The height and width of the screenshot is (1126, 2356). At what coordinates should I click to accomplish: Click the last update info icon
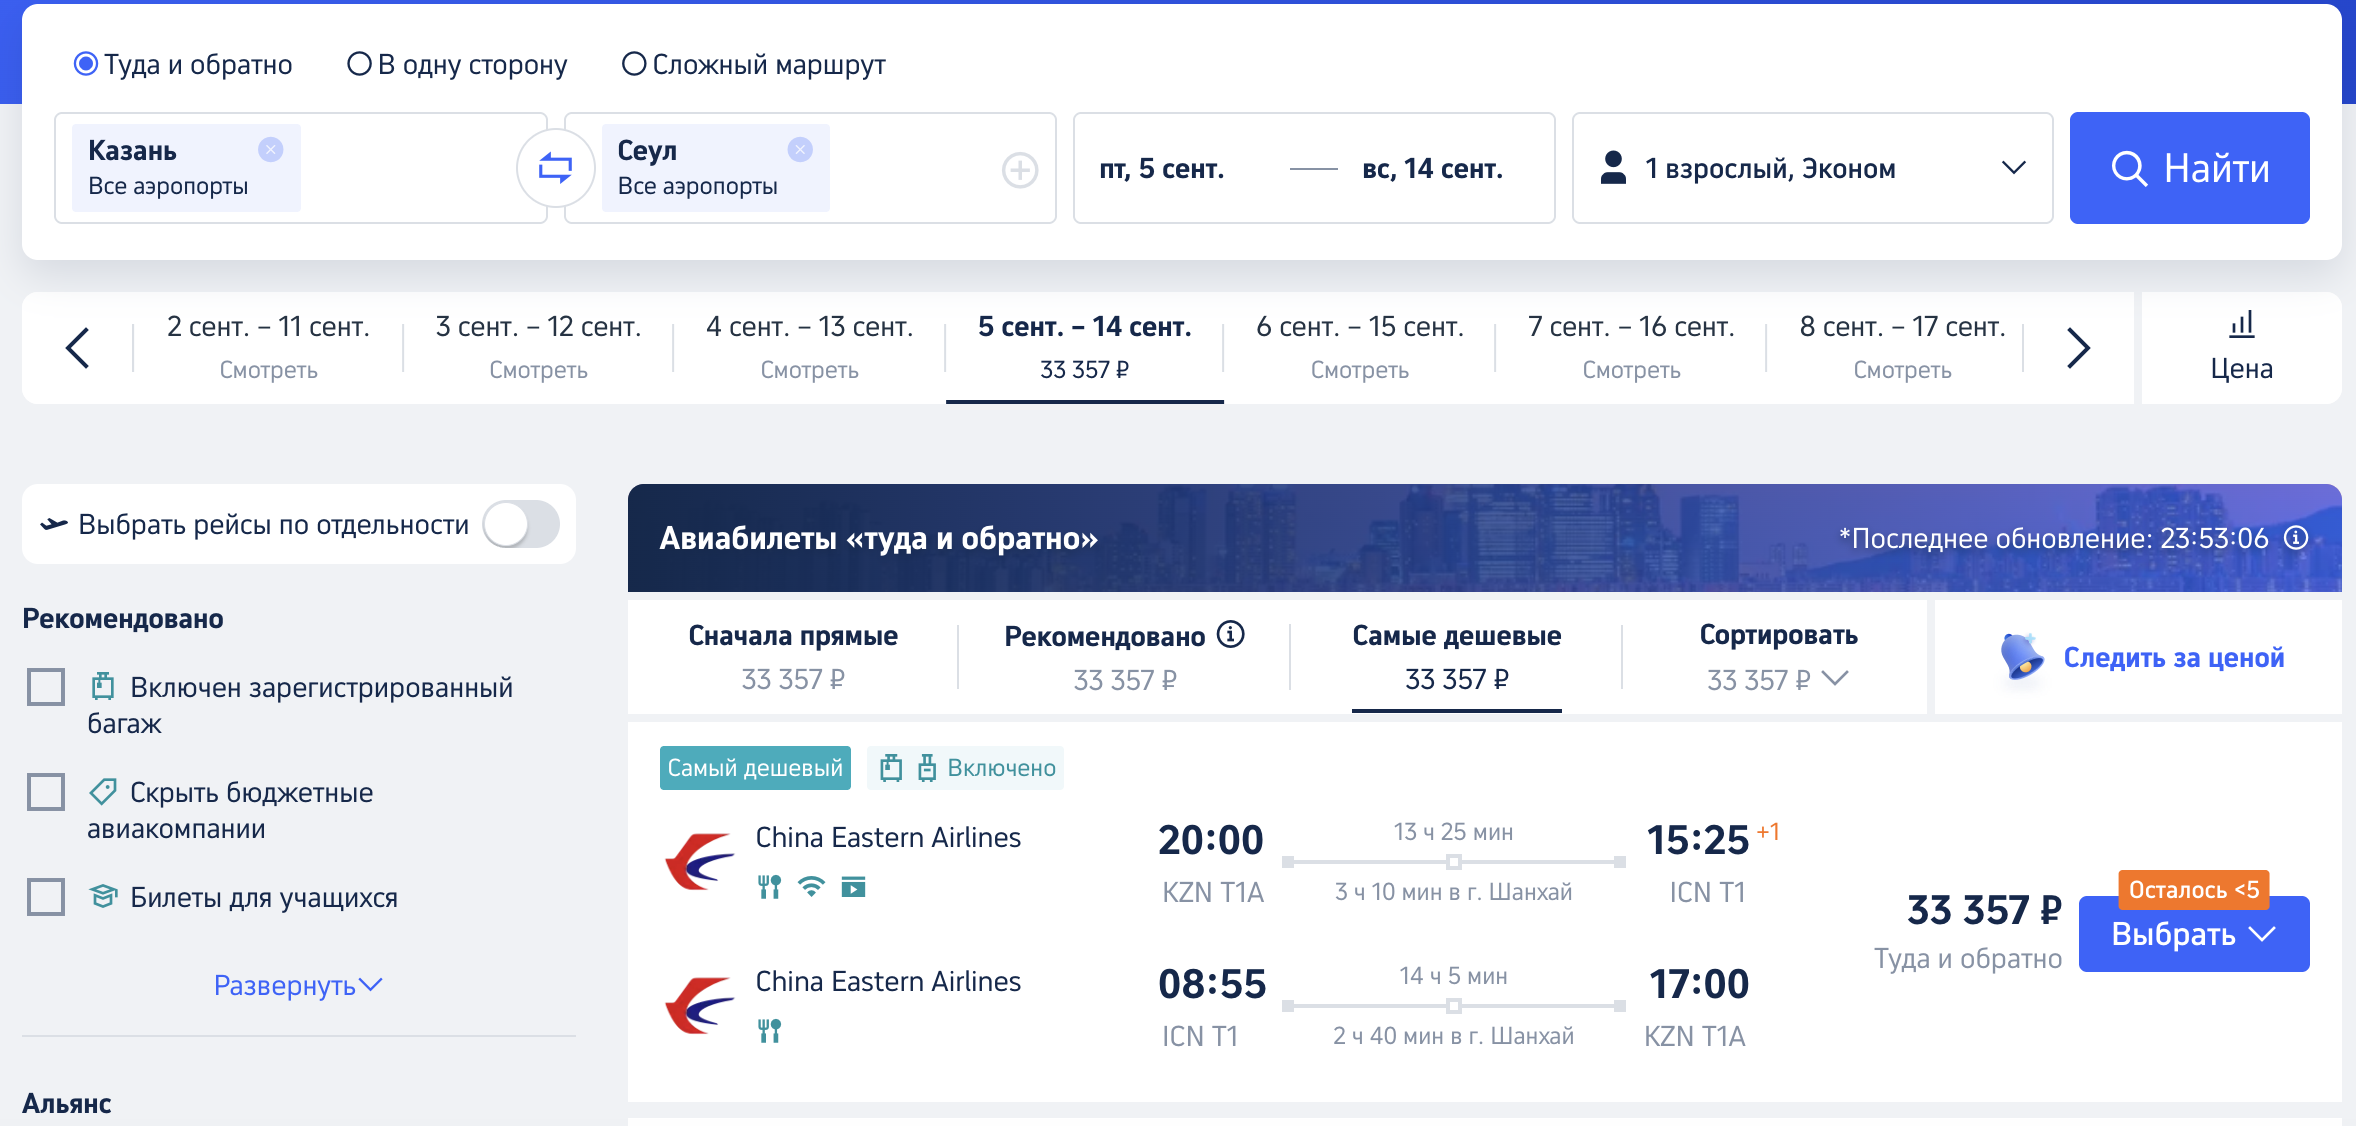[2296, 538]
